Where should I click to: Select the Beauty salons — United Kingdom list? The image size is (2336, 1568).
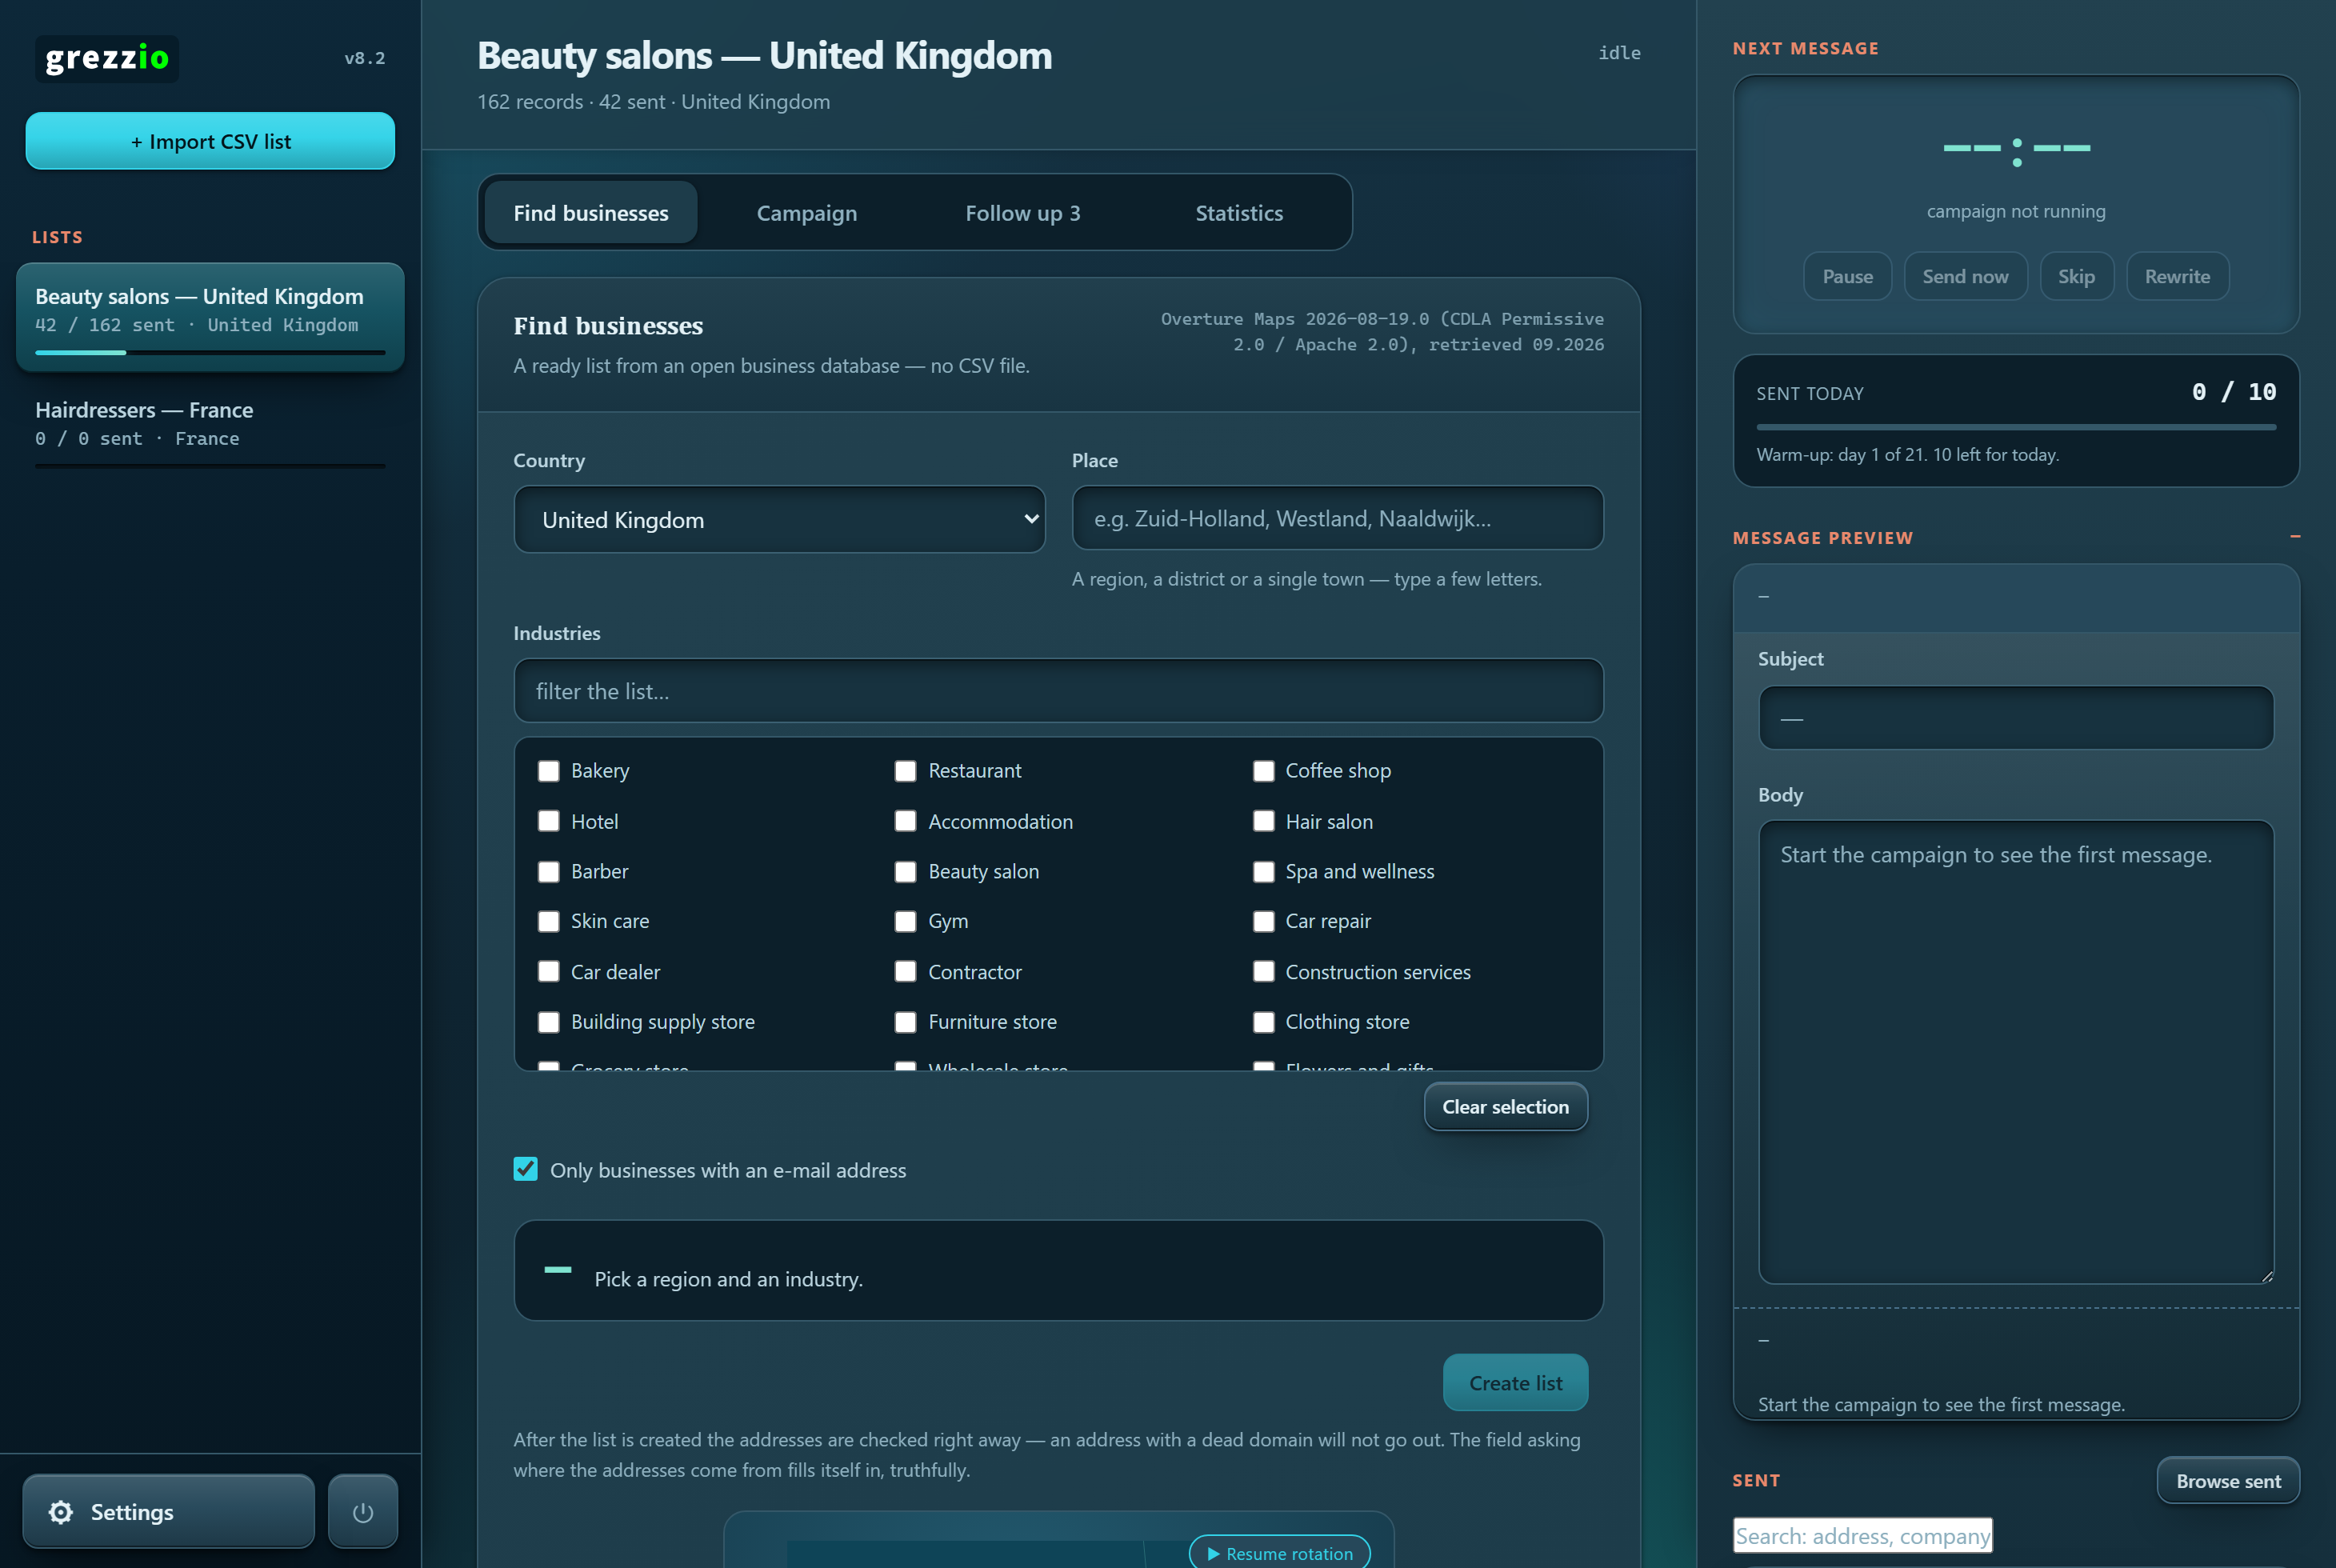[210, 317]
